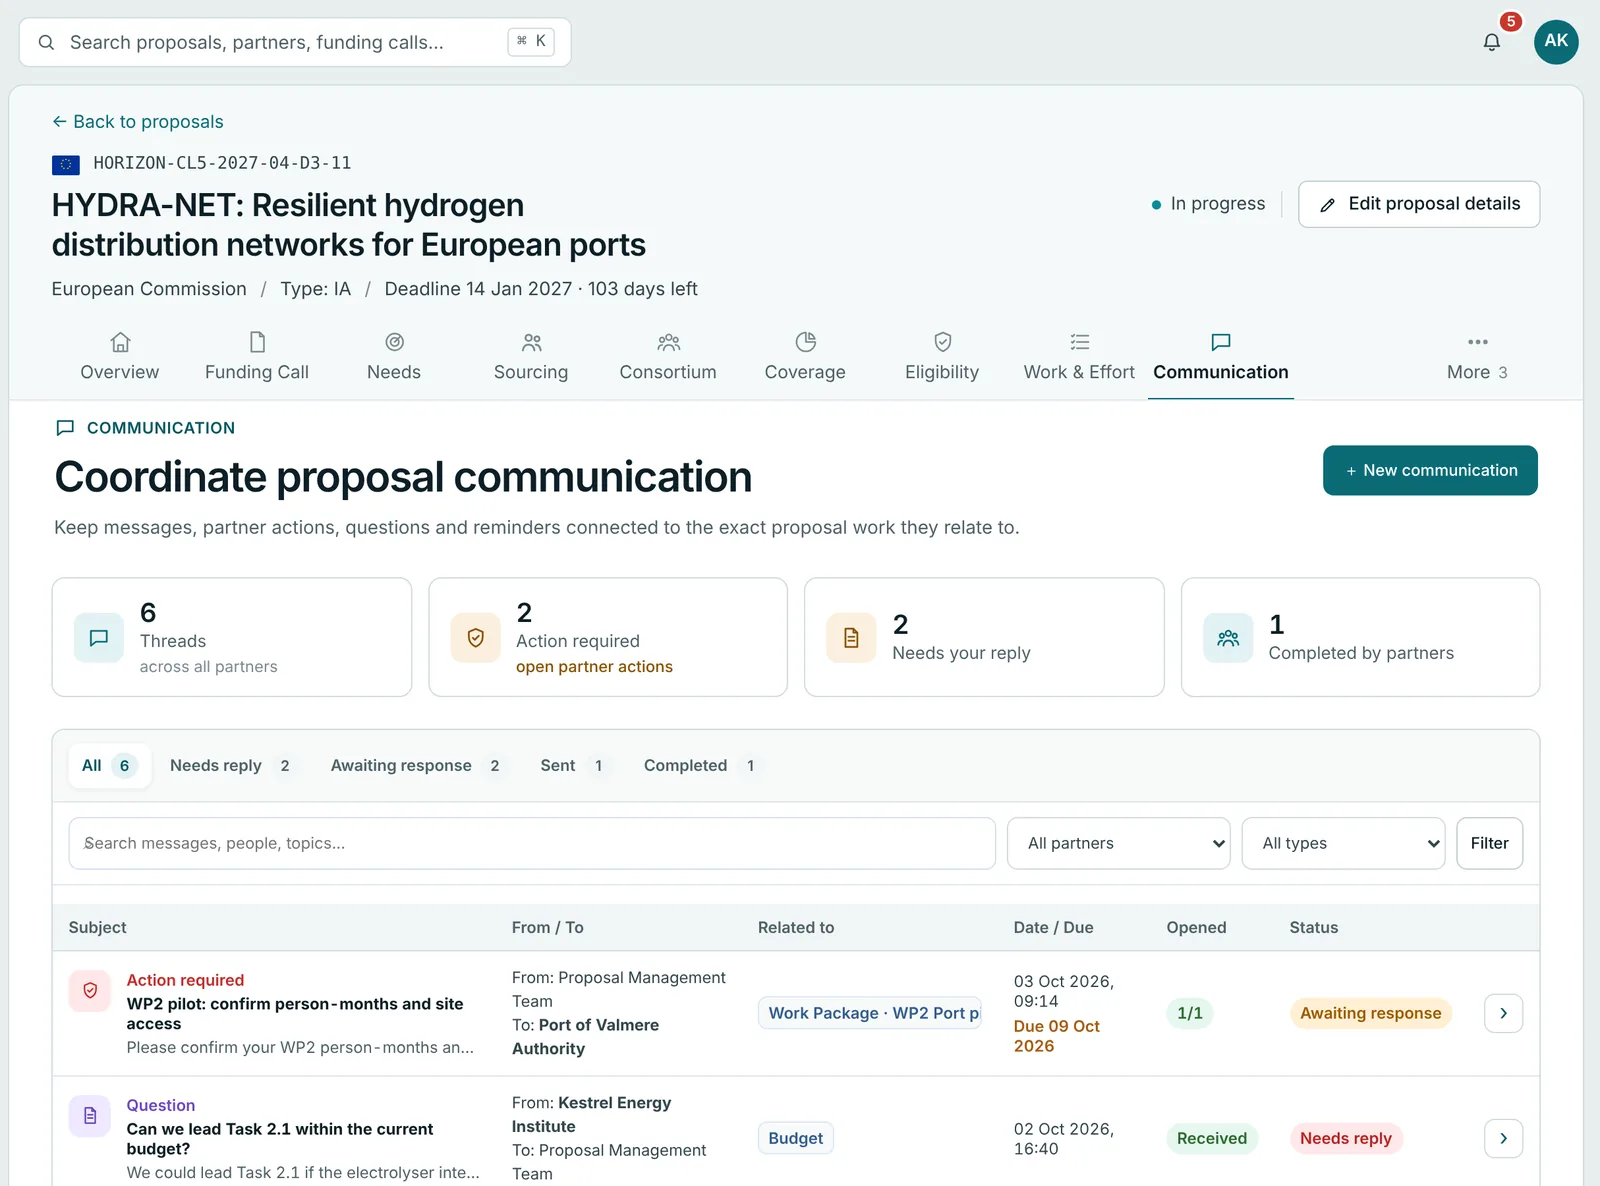Click the Coverage pie chart icon
1600x1186 pixels.
click(805, 342)
